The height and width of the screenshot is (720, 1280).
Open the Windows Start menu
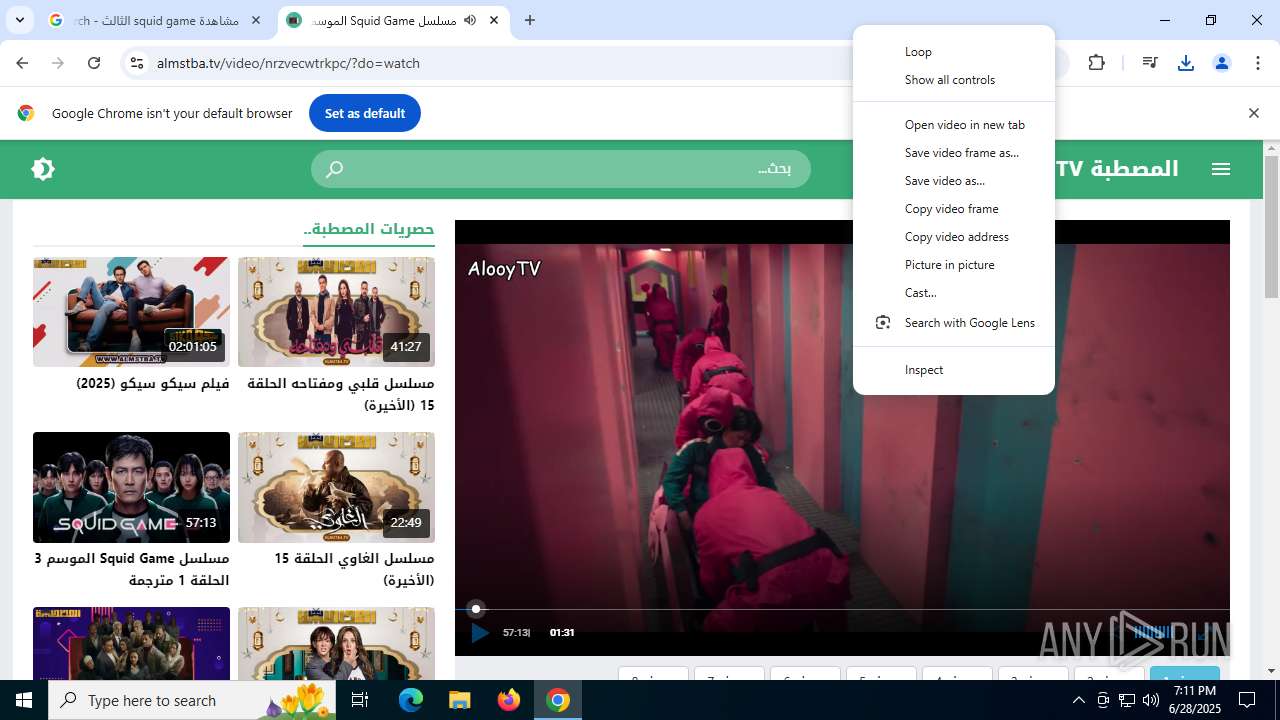click(24, 700)
